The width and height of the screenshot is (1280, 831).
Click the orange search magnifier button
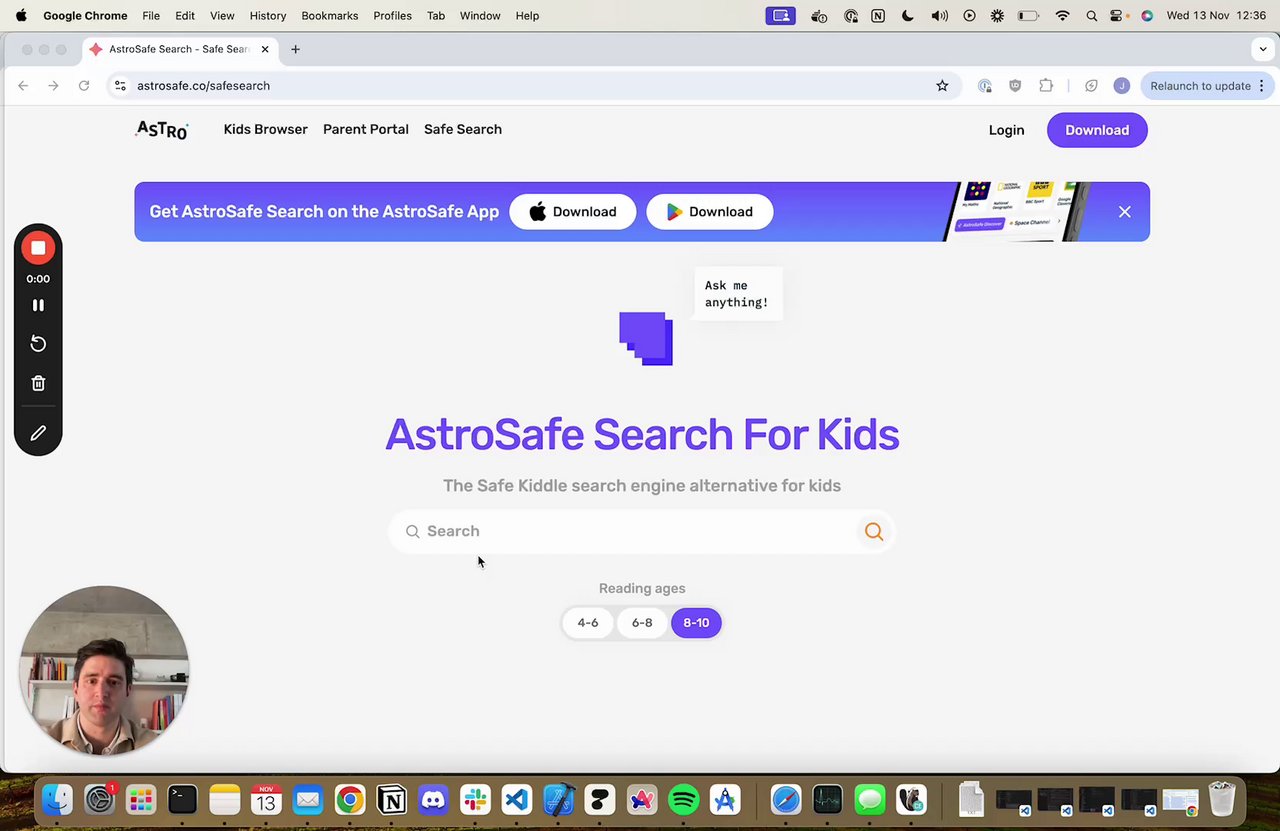coord(874,531)
